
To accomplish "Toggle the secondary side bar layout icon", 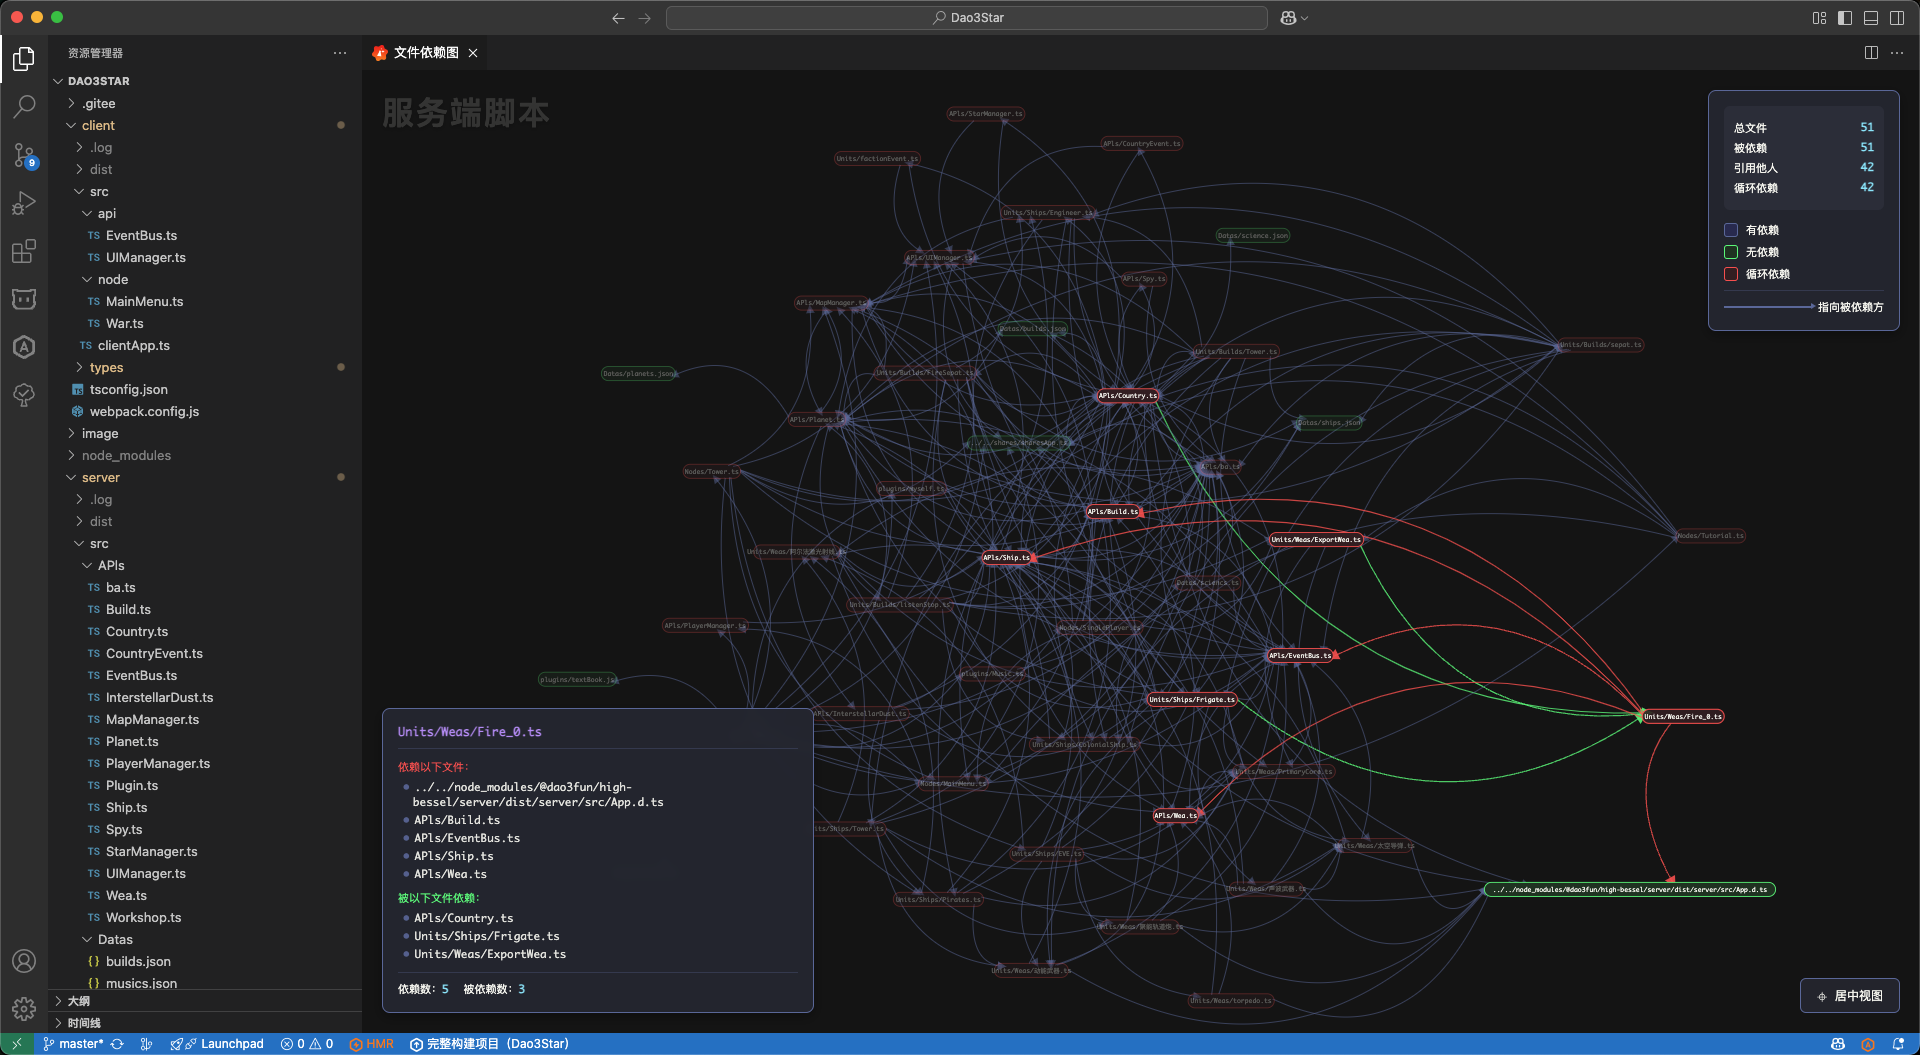I will click(x=1897, y=18).
